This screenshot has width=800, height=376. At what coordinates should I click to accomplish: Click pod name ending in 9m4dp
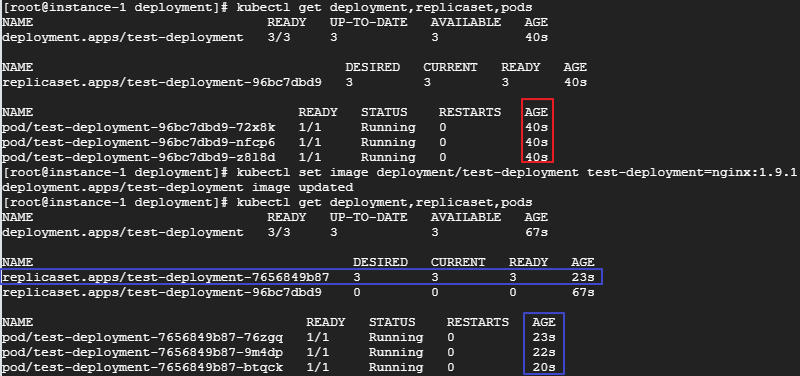(x=143, y=353)
